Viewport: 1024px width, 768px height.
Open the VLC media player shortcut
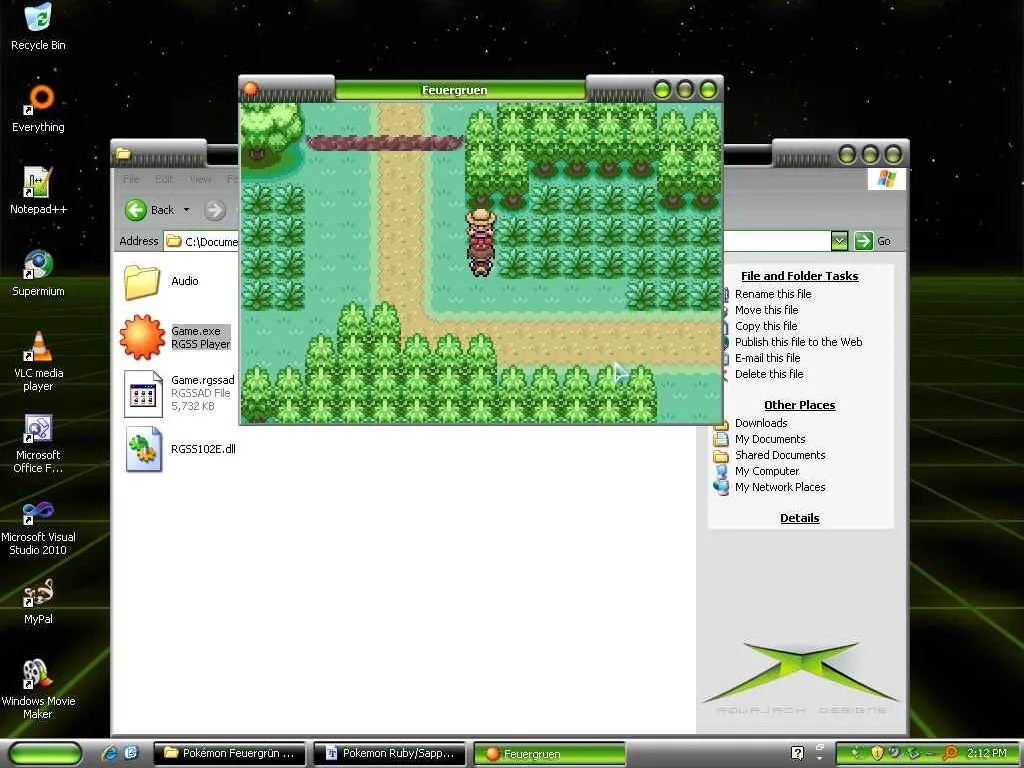pyautogui.click(x=38, y=361)
